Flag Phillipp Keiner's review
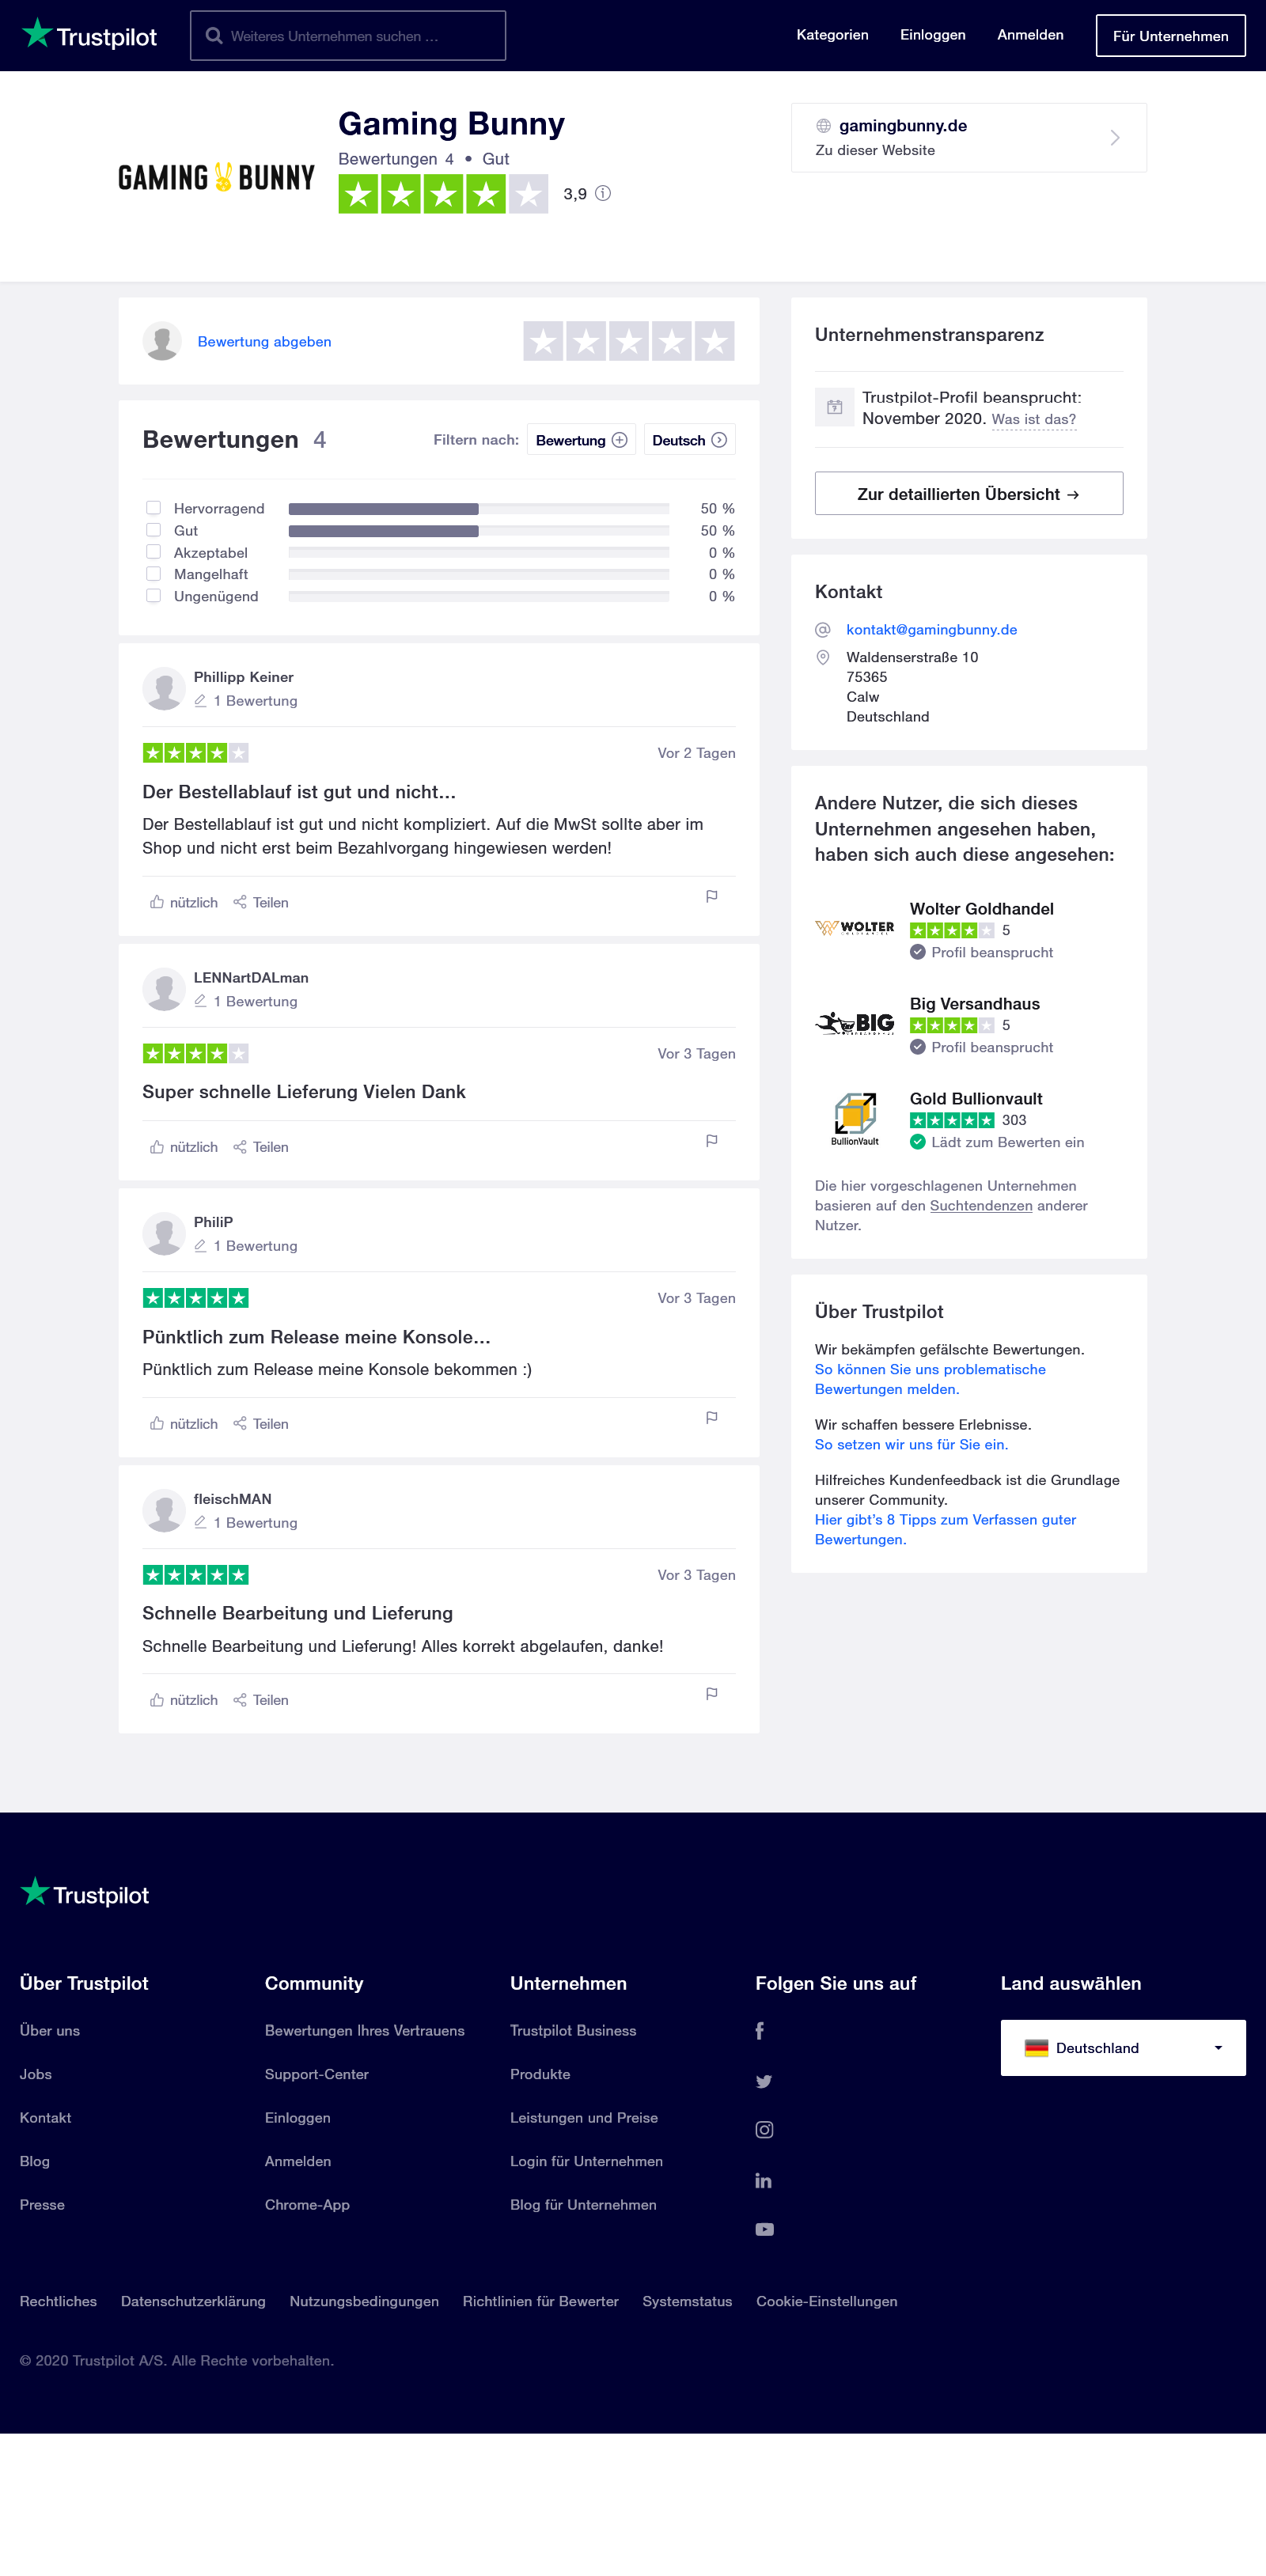Viewport: 1266px width, 2576px height. point(711,897)
